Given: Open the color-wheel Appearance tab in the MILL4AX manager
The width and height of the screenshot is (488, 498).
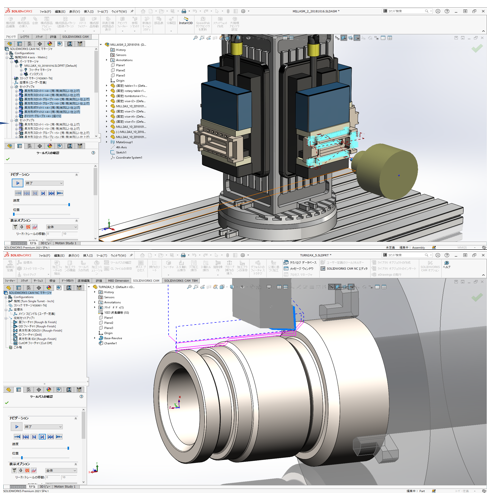Looking at the screenshot, I should (x=50, y=44).
